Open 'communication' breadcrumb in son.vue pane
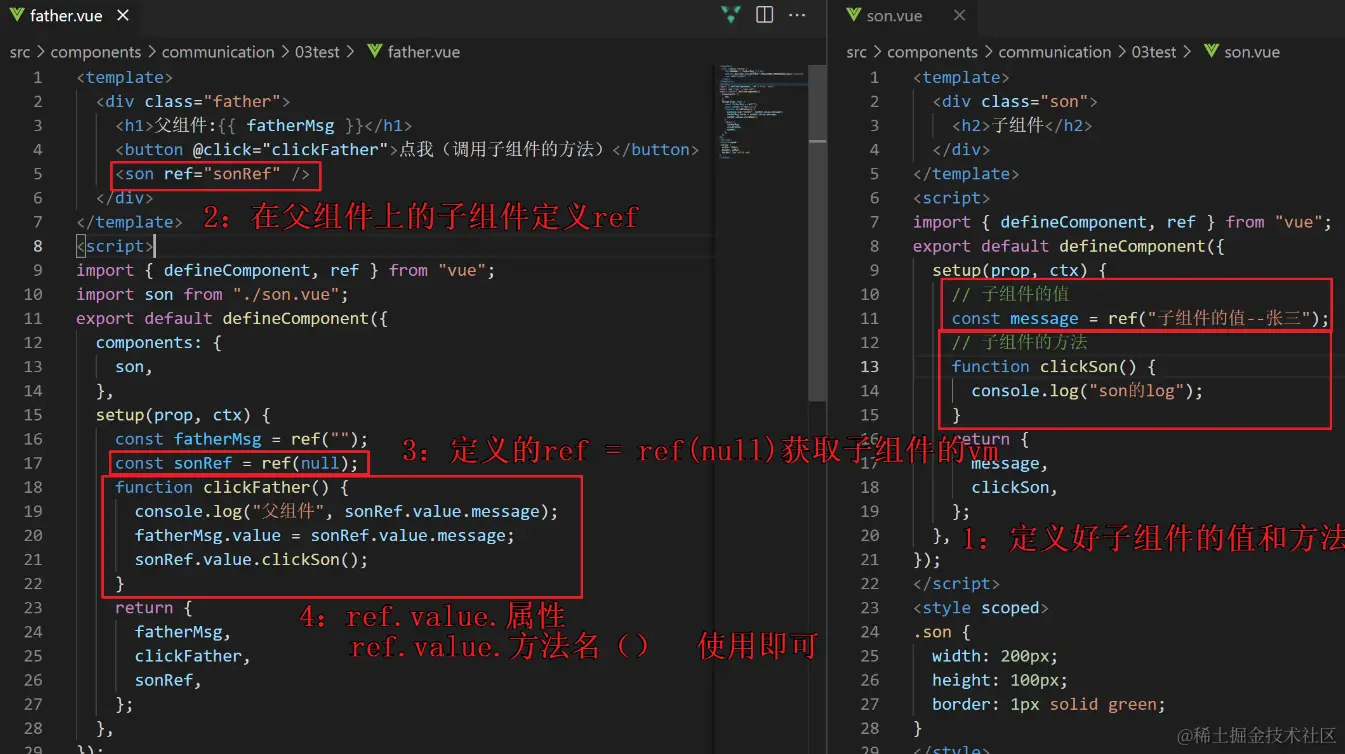1345x754 pixels. (1054, 52)
